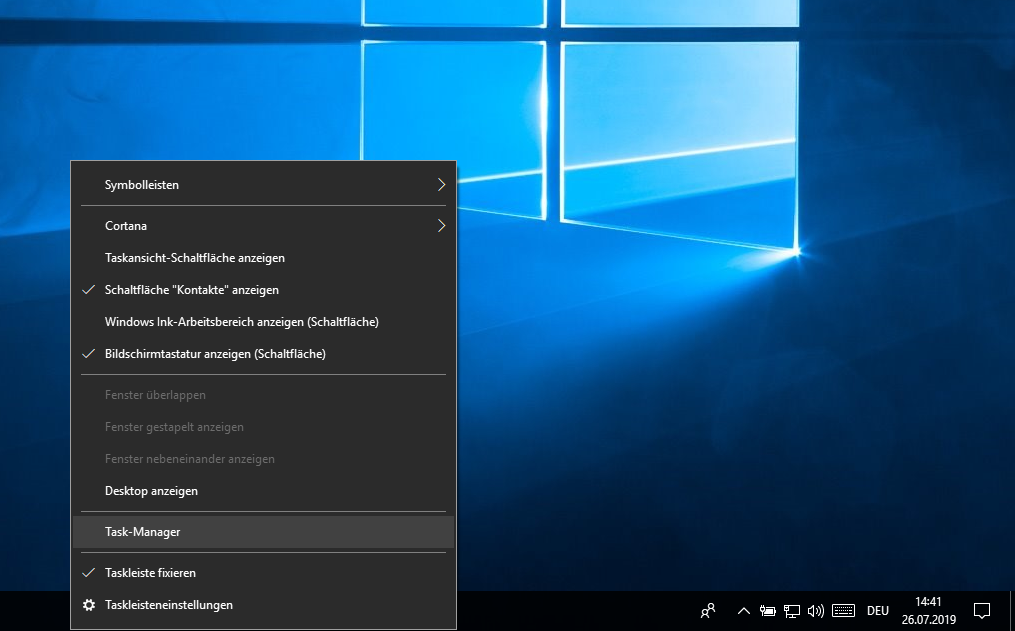Screen dimensions: 1015x631
Task: Open the speaker volume tray icon
Action: click(x=816, y=610)
